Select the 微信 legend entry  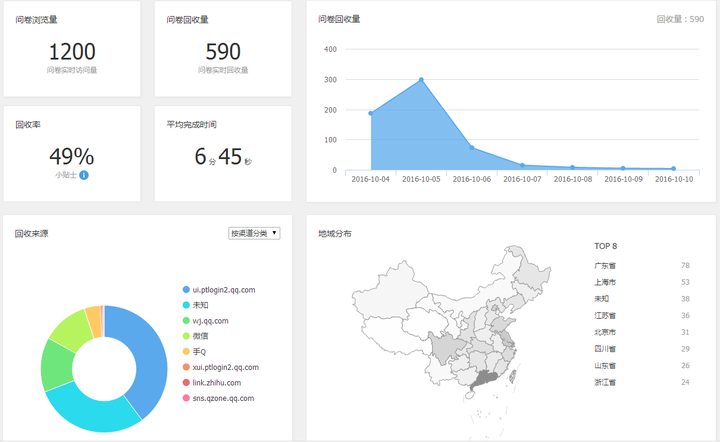[196, 336]
